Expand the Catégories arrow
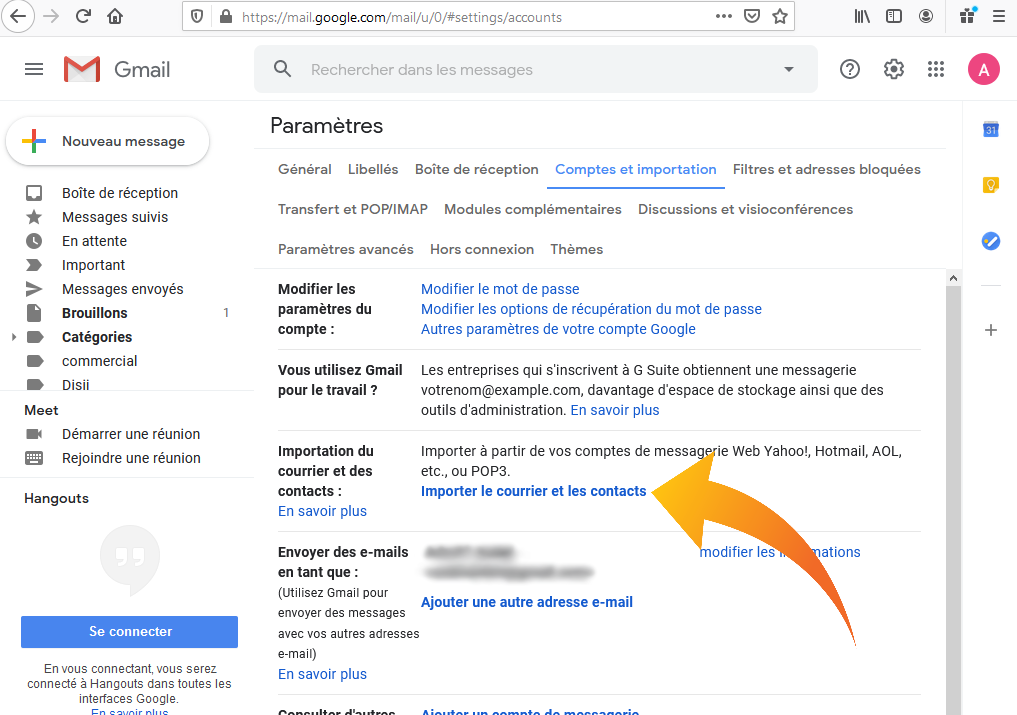This screenshot has height=715, width=1017. click(14, 337)
